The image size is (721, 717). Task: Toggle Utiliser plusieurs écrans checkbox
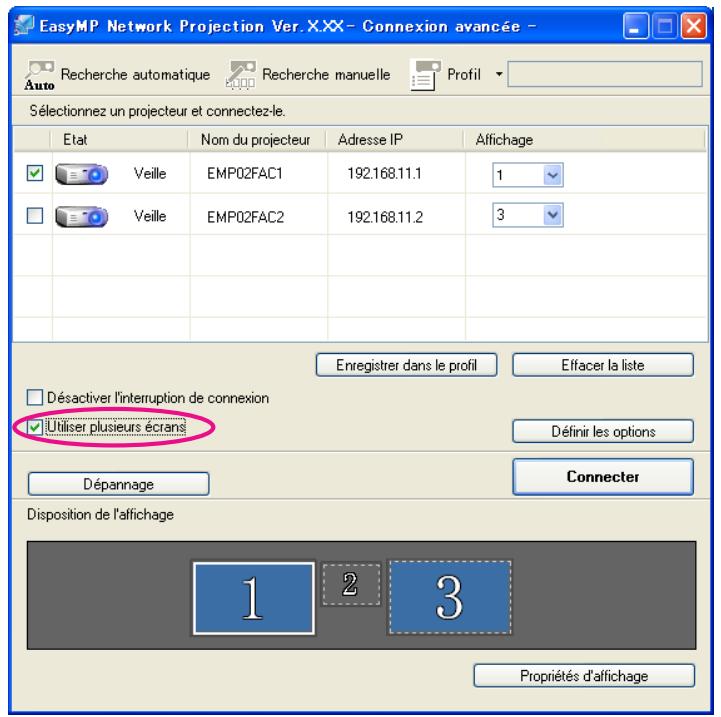pyautogui.click(x=34, y=427)
